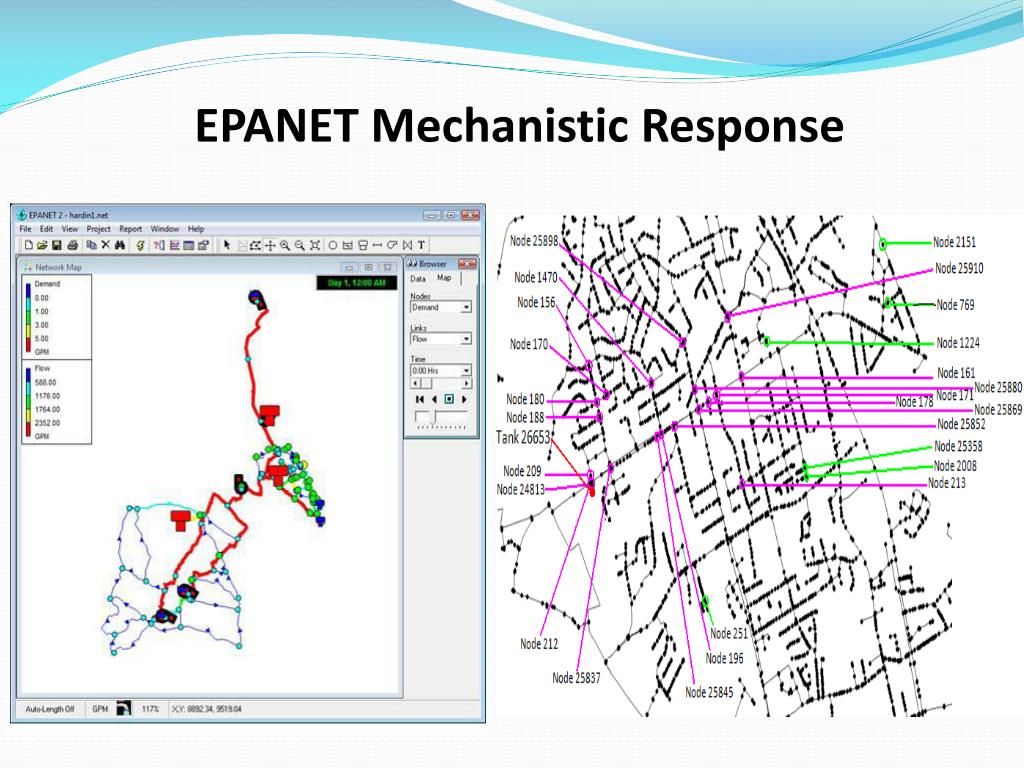Click the Query toolbar icon
The width and height of the screenshot is (1024, 768).
point(159,246)
